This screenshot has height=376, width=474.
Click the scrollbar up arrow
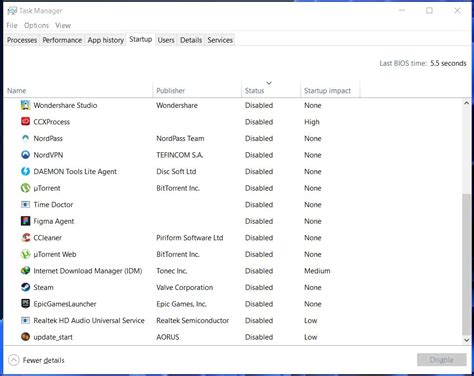pos(466,103)
